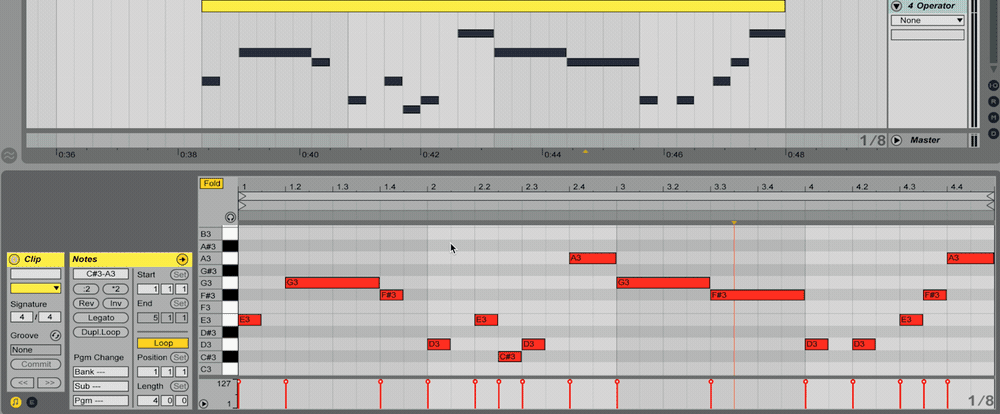Click the overview wave icon at left edge
1000x414 pixels.
pyautogui.click(x=9, y=155)
